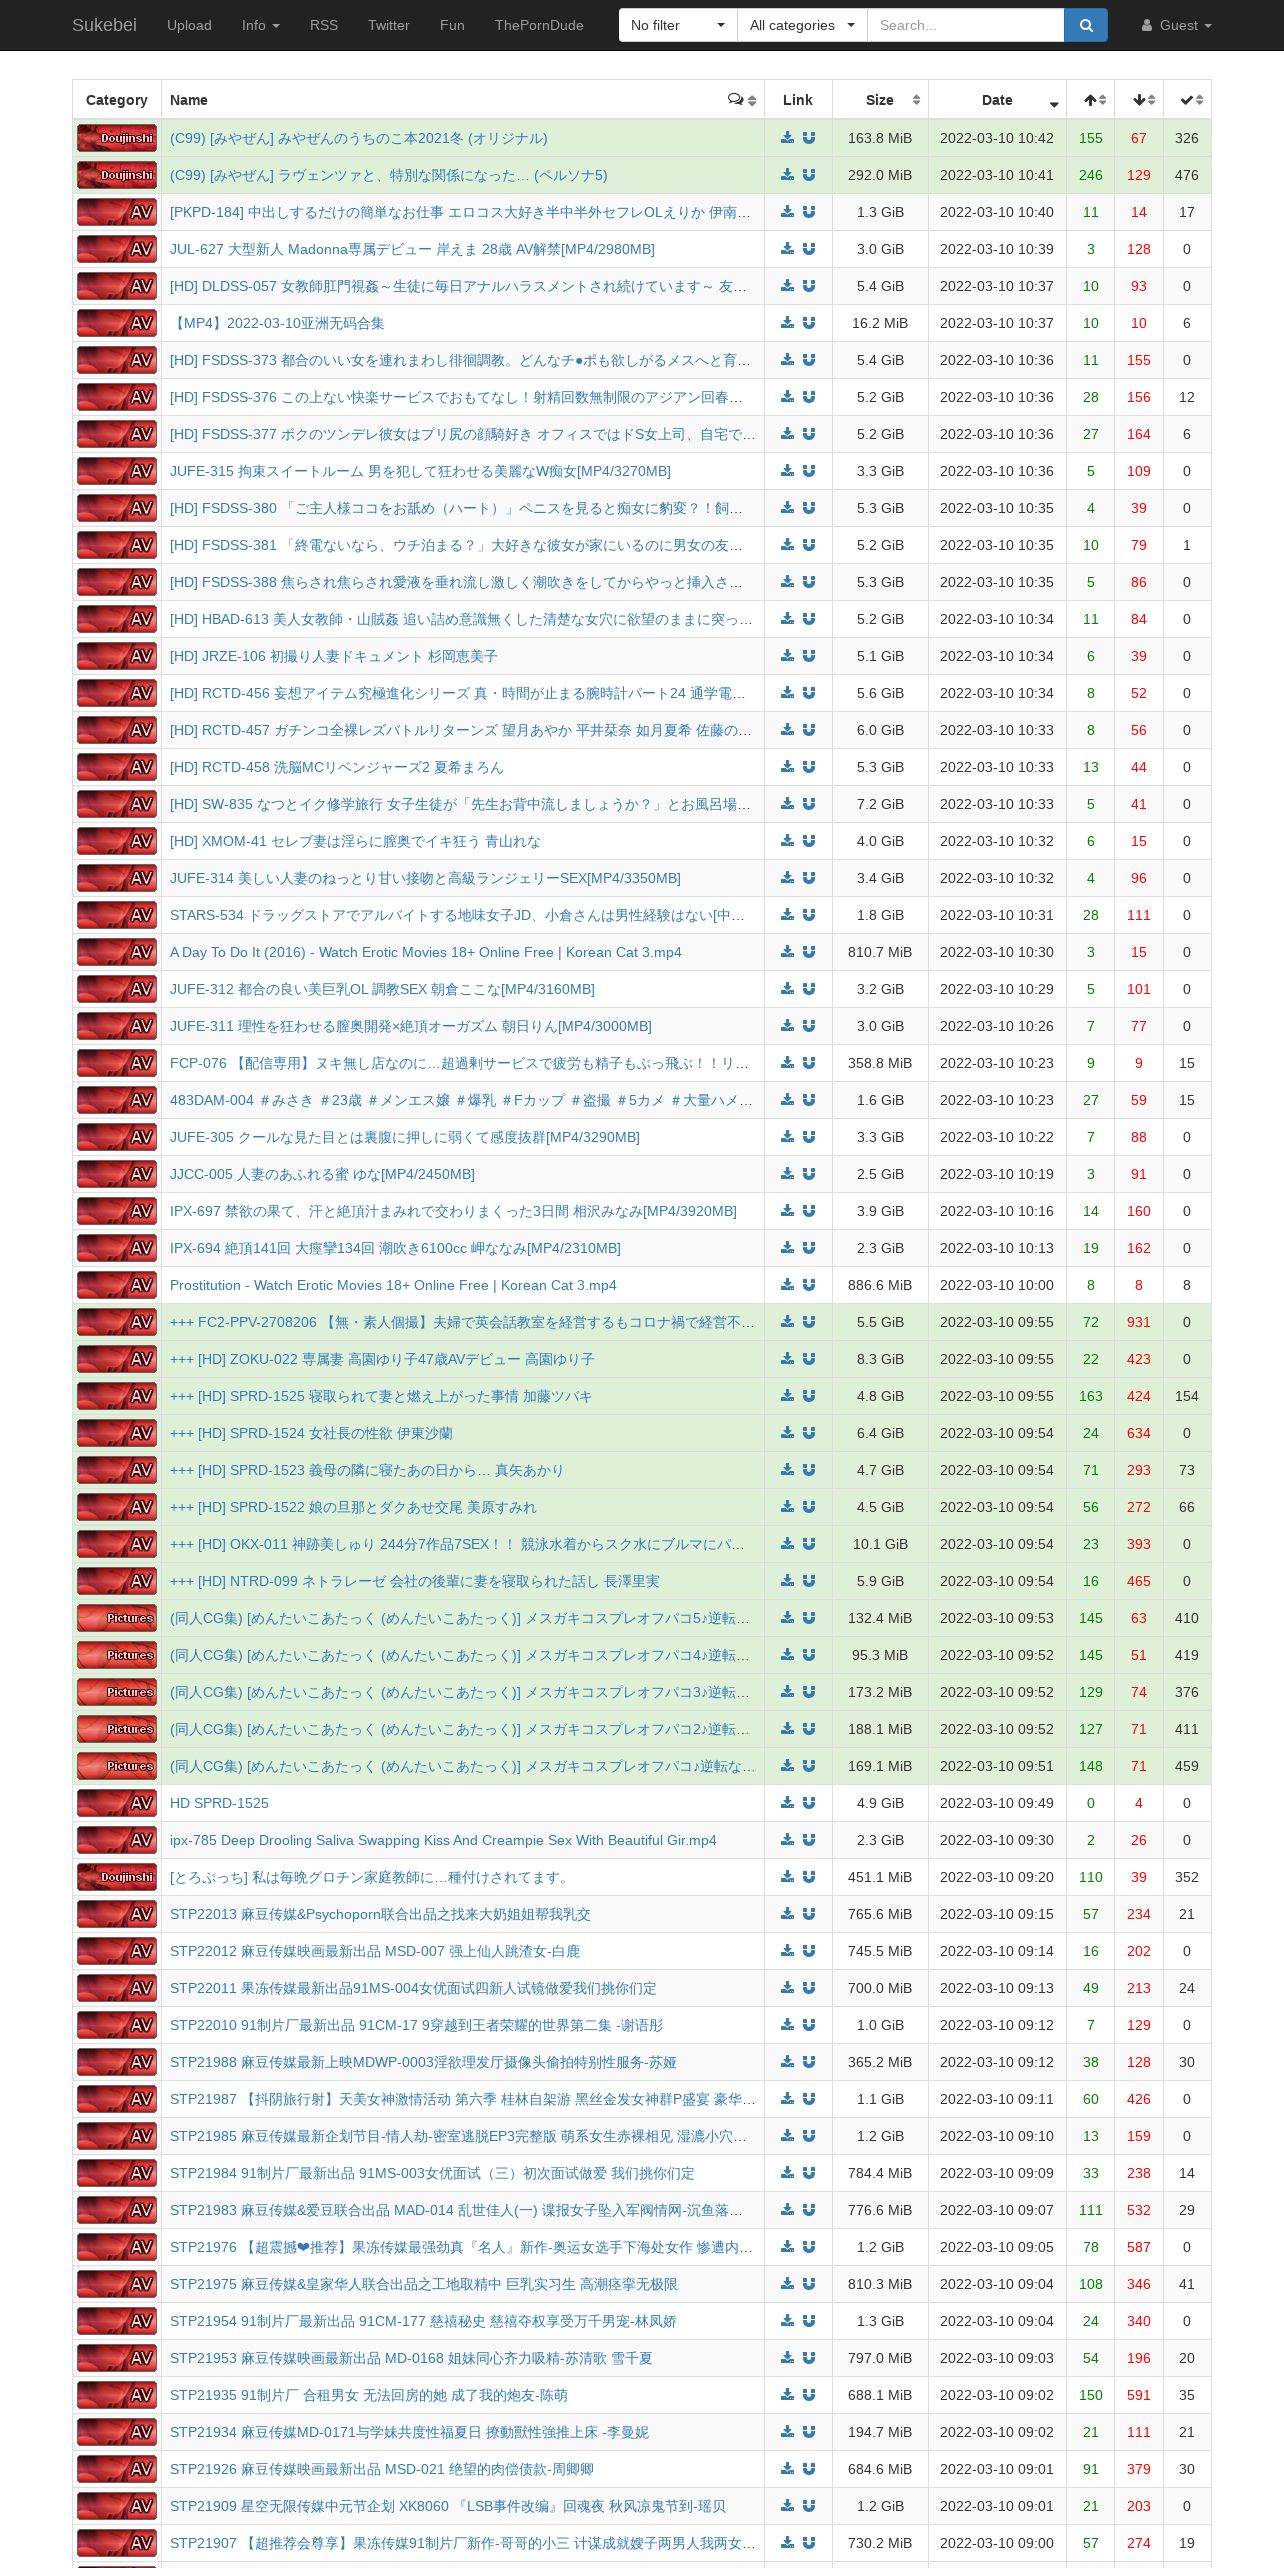Image resolution: width=1284 pixels, height=2568 pixels.
Task: Click the blue search magnifier button
Action: pyautogui.click(x=1086, y=25)
